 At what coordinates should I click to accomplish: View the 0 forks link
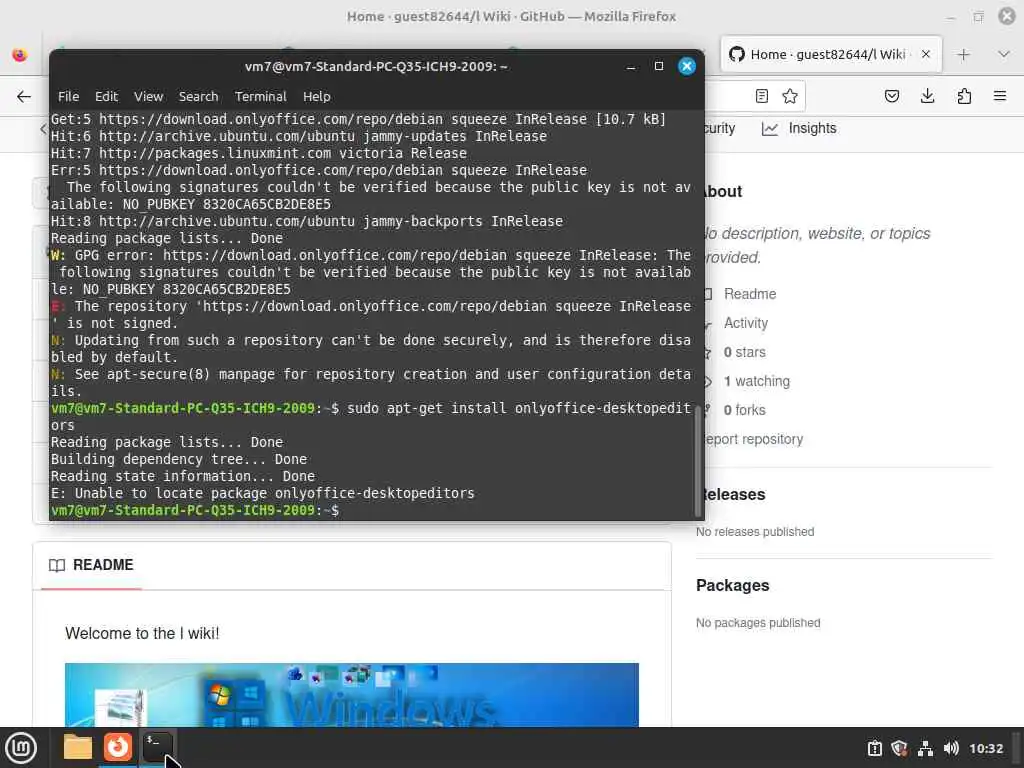click(x=744, y=410)
